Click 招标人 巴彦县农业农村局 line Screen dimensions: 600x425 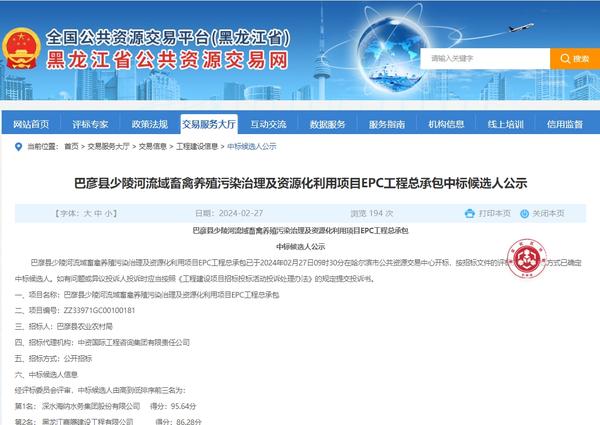(64, 326)
